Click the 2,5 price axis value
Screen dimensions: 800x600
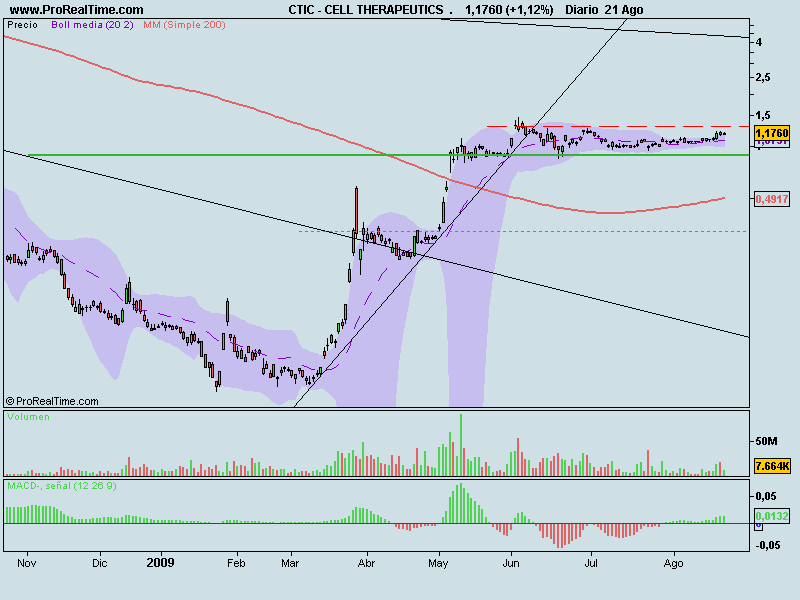click(x=763, y=78)
